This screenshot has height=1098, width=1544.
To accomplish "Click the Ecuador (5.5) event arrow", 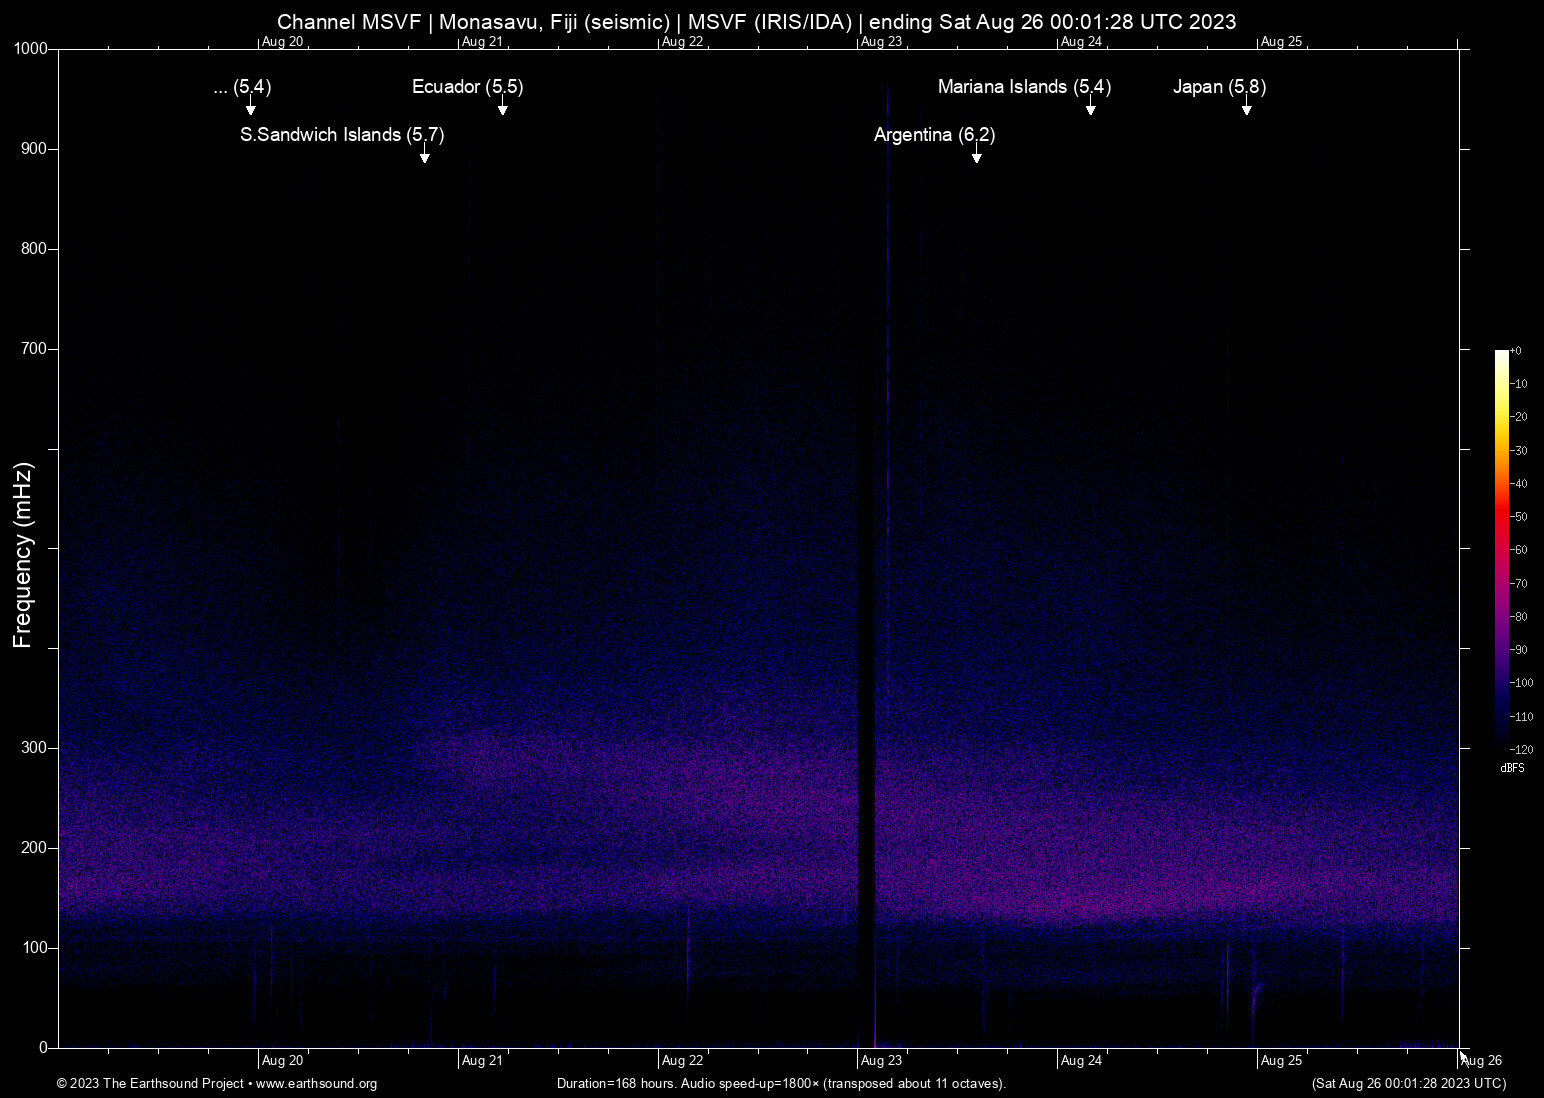I will click(503, 108).
